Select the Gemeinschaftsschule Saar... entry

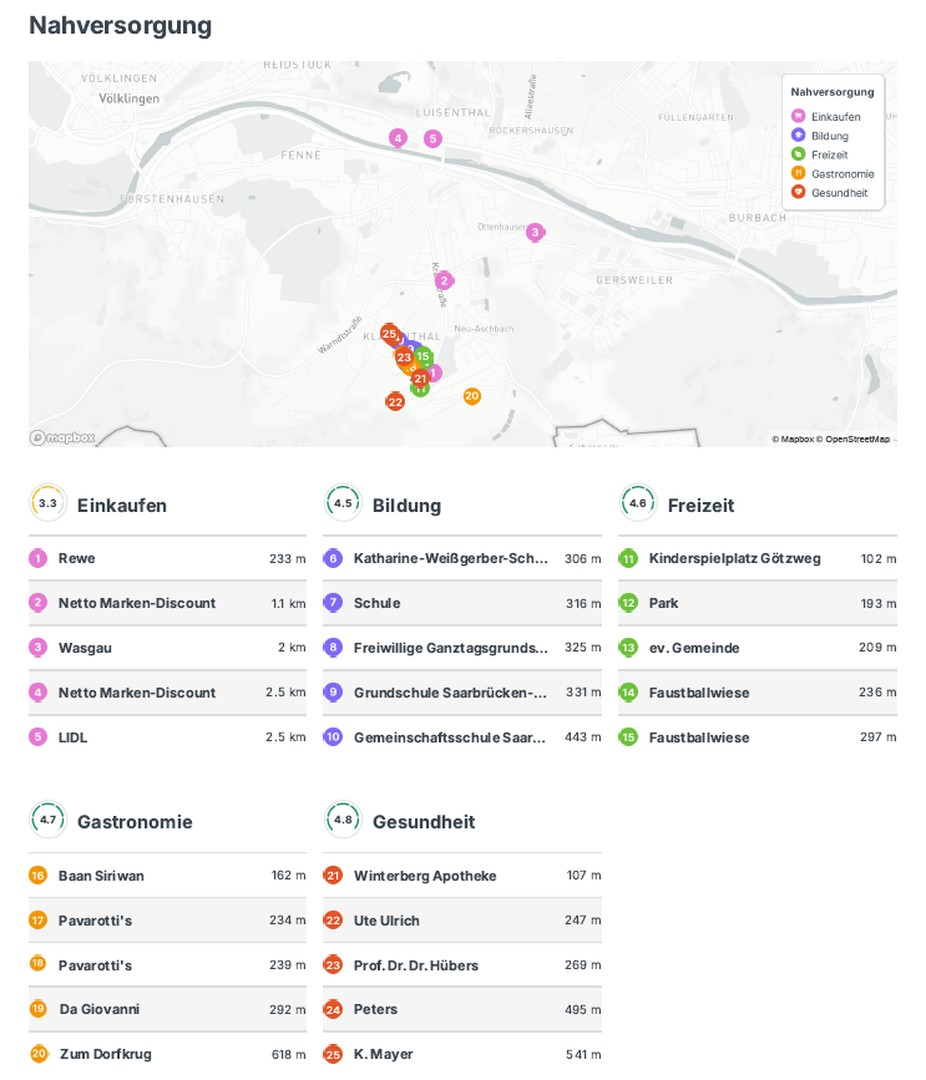[x=462, y=737]
